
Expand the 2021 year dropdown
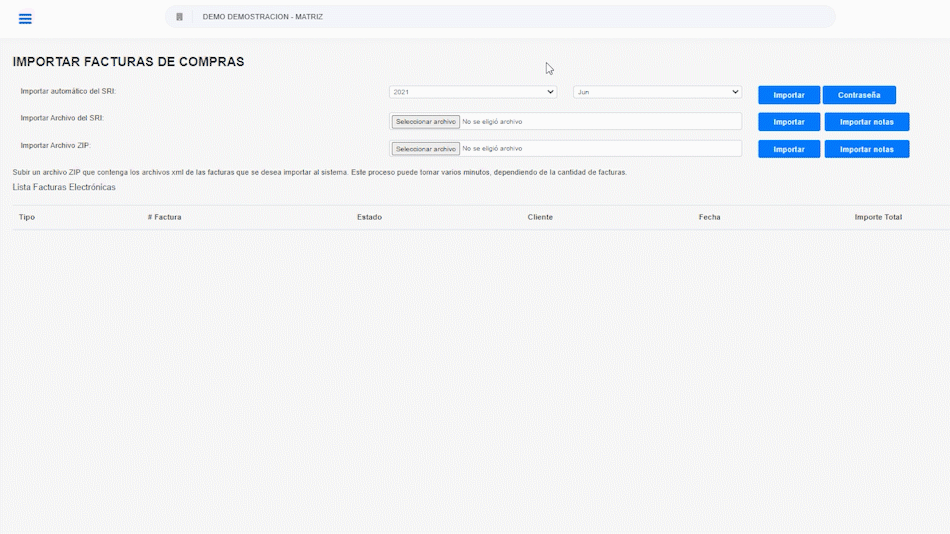(x=472, y=92)
